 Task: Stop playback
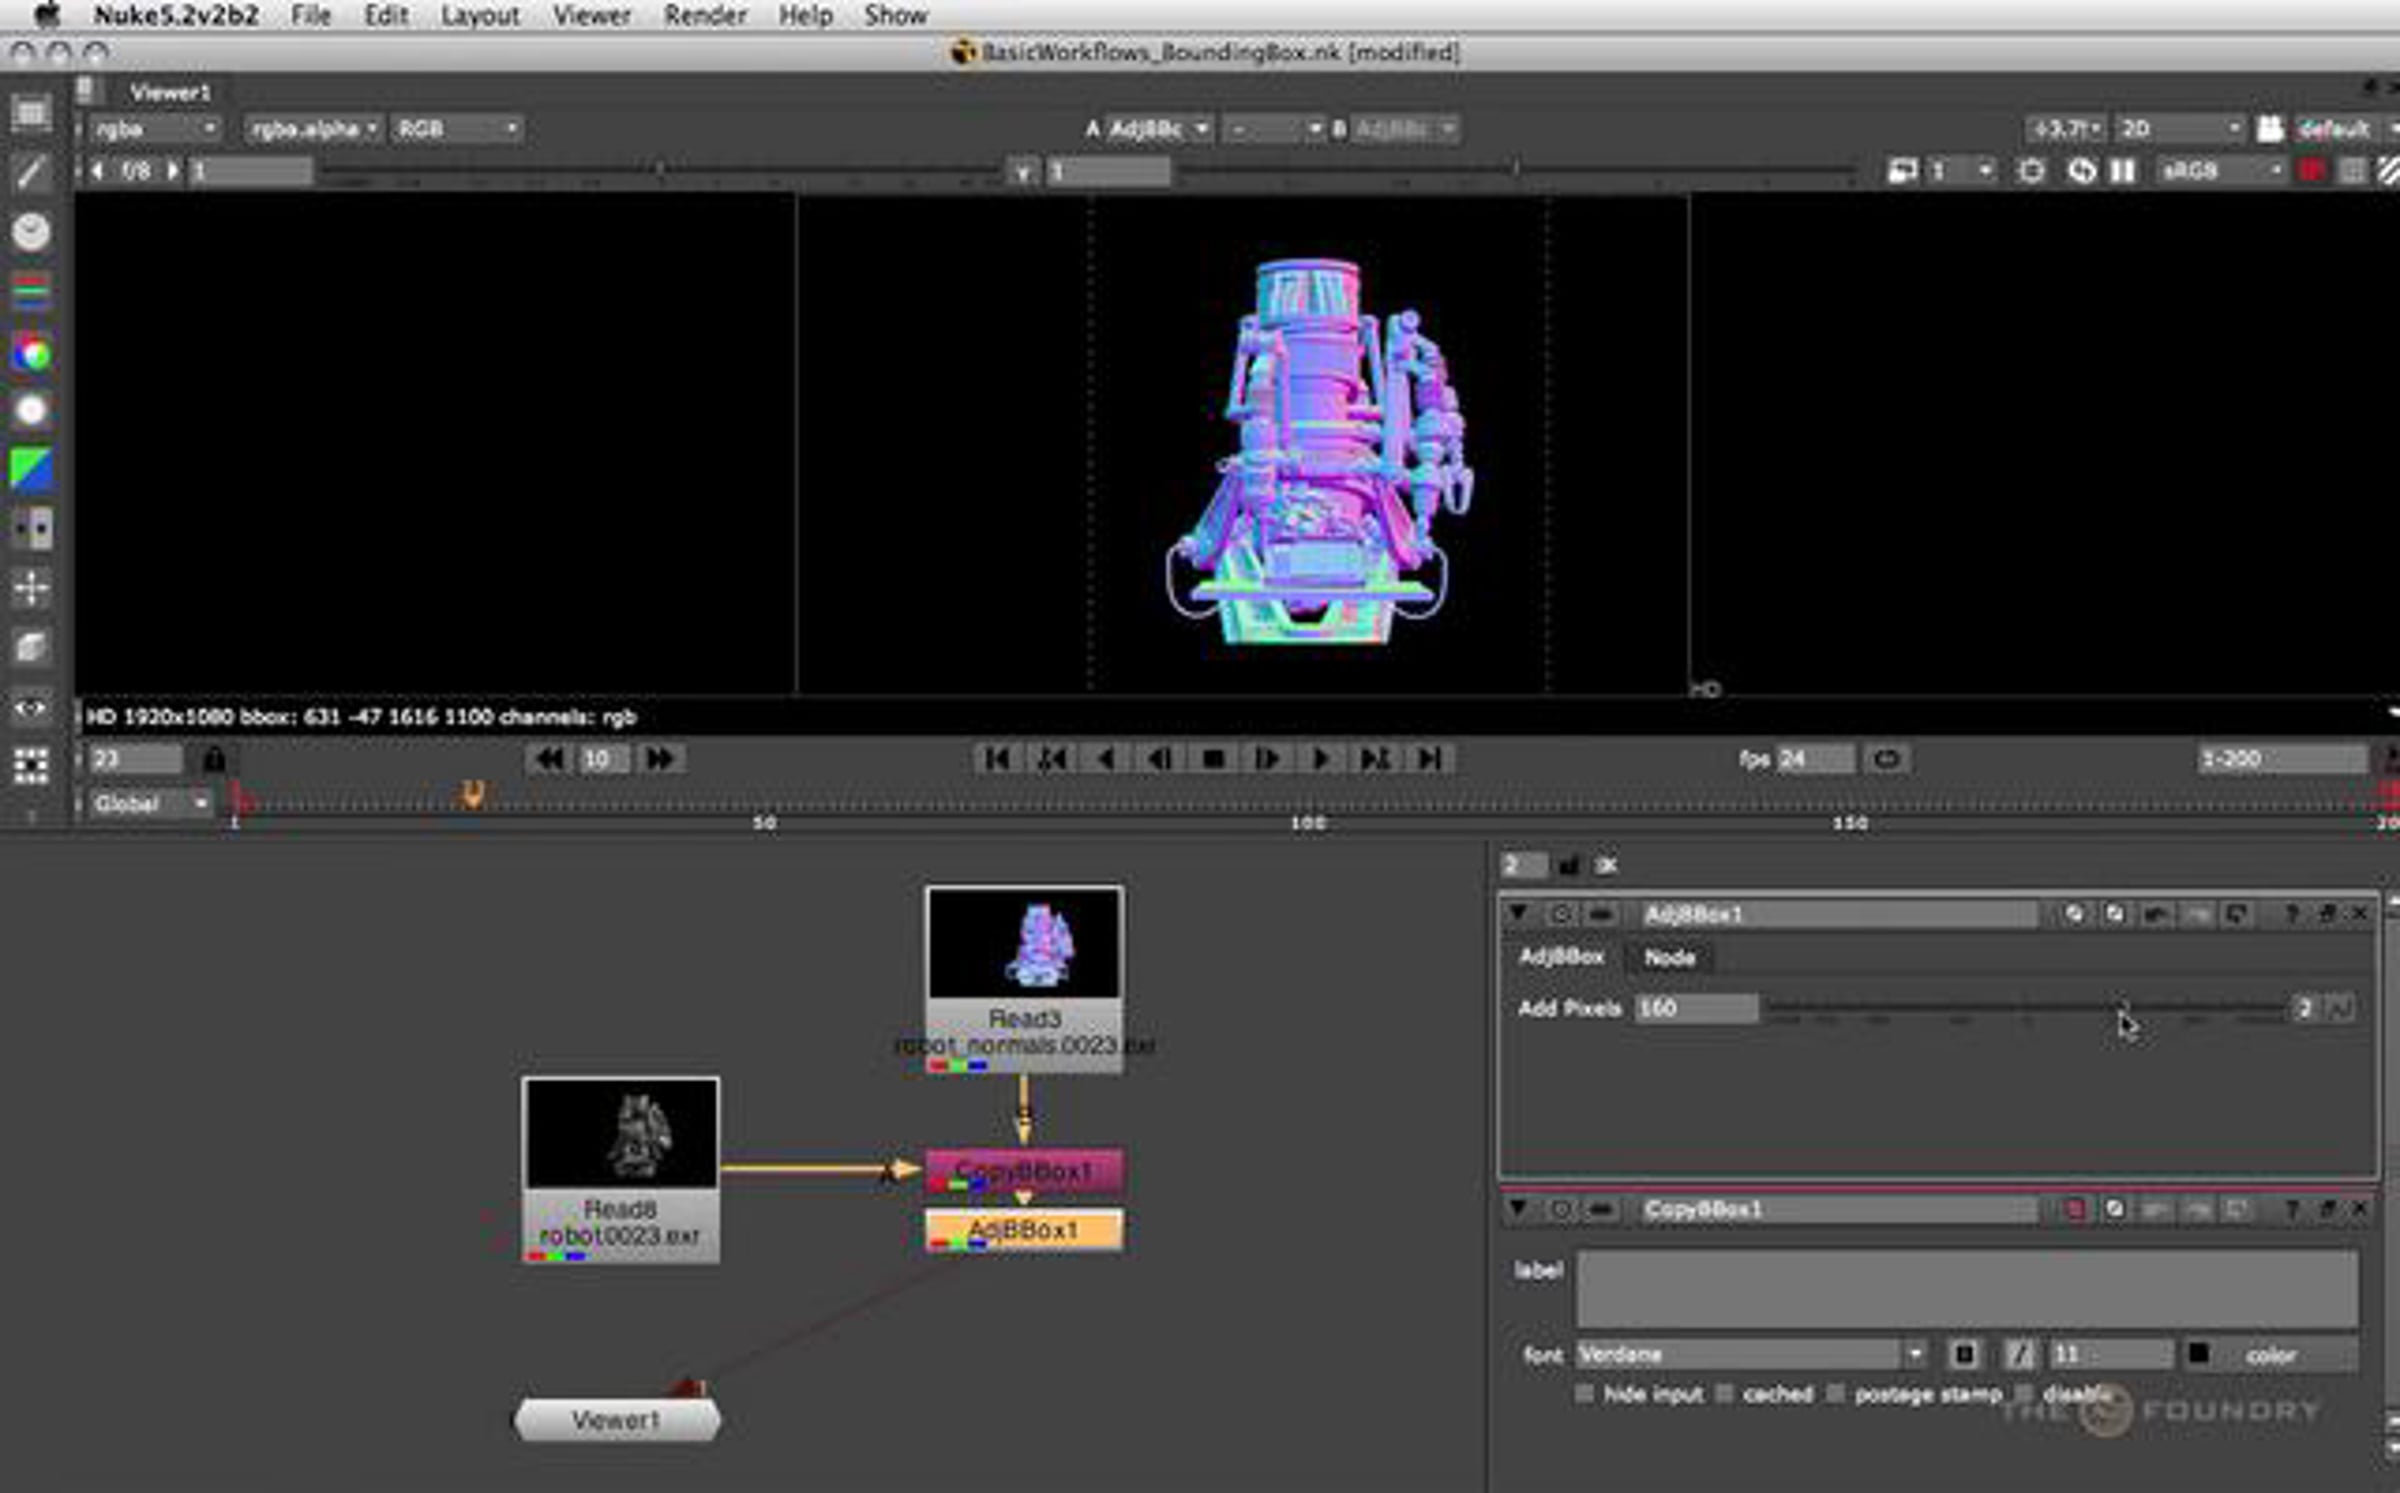tap(1213, 759)
